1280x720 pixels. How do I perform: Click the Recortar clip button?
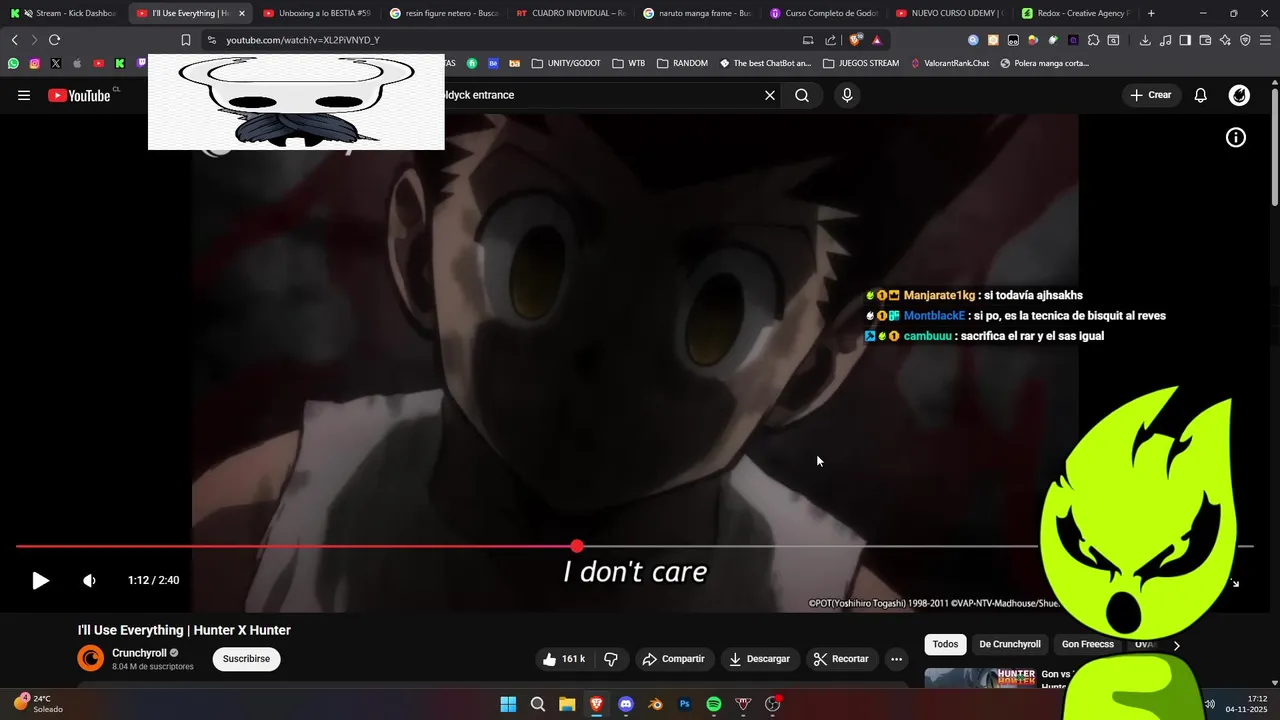click(841, 659)
